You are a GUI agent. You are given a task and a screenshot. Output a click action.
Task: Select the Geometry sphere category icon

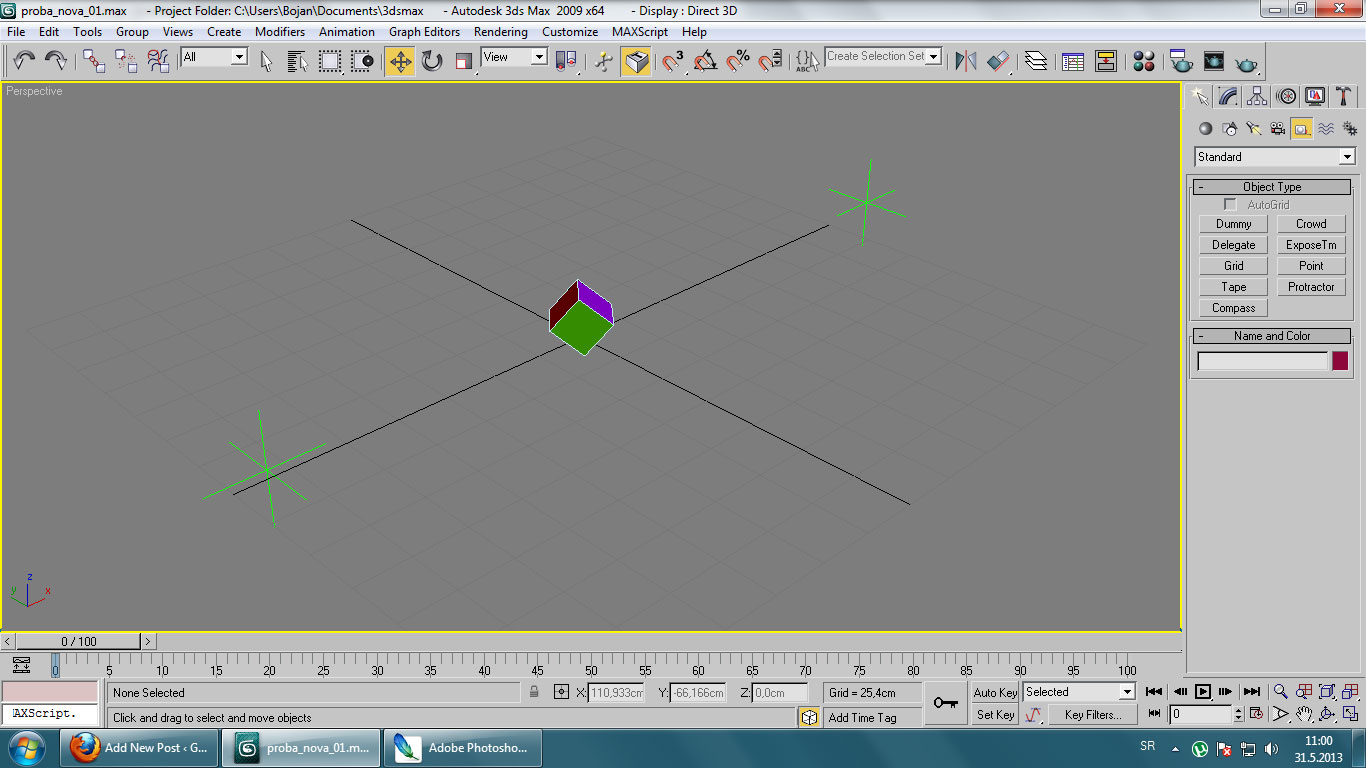click(1205, 128)
